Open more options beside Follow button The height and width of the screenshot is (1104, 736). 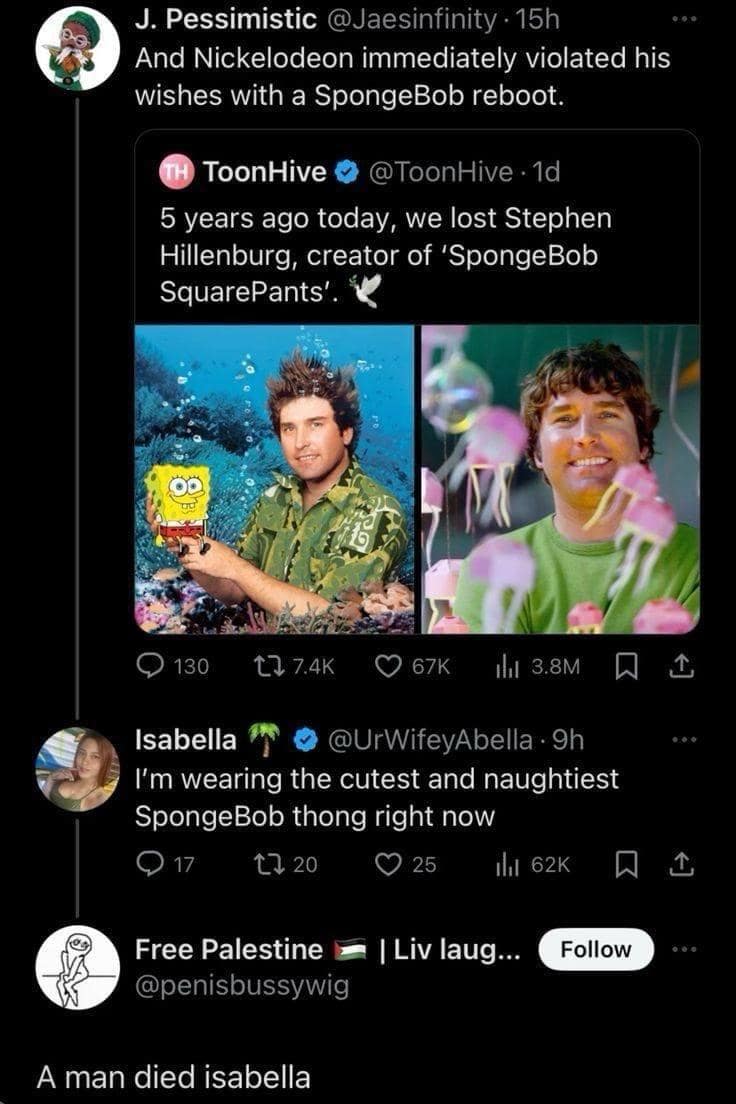682,950
